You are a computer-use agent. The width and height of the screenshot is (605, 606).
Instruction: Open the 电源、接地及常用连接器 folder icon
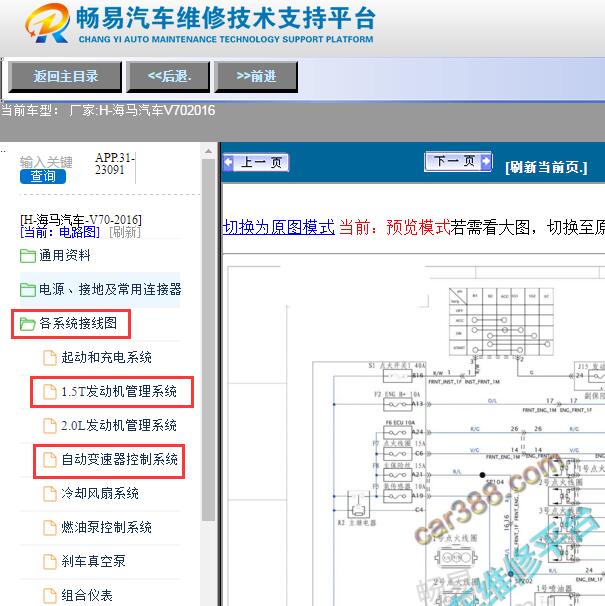[x=28, y=289]
